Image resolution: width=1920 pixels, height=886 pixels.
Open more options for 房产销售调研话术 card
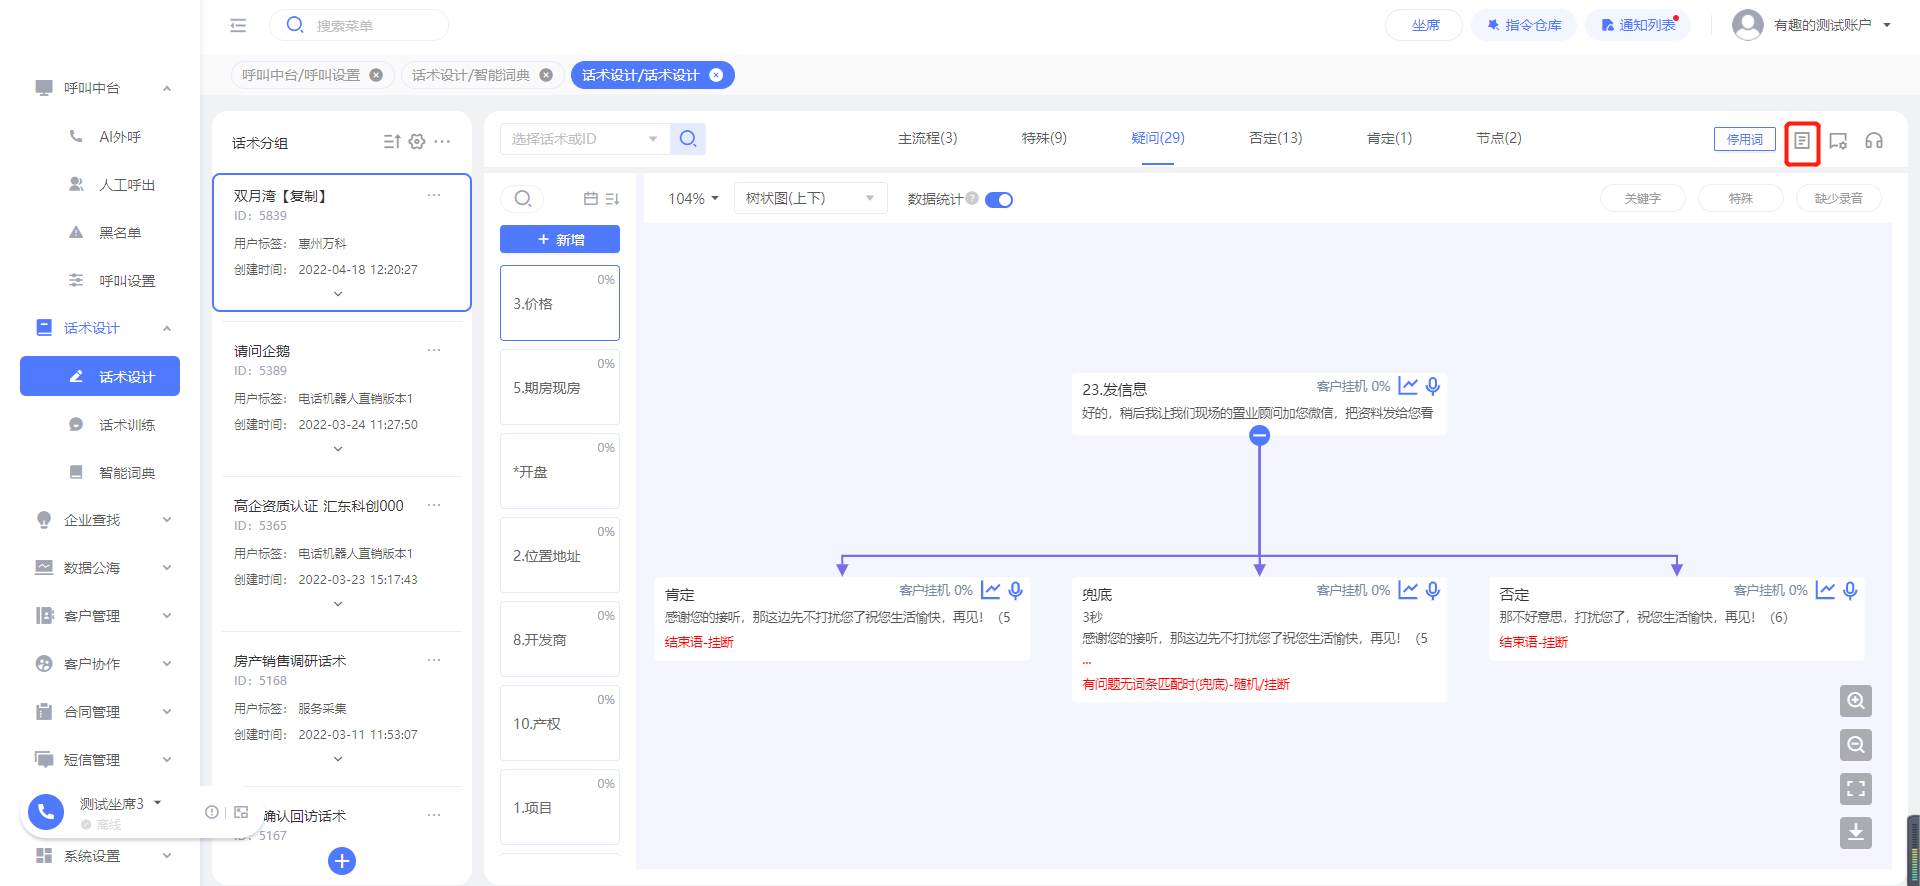click(x=434, y=660)
